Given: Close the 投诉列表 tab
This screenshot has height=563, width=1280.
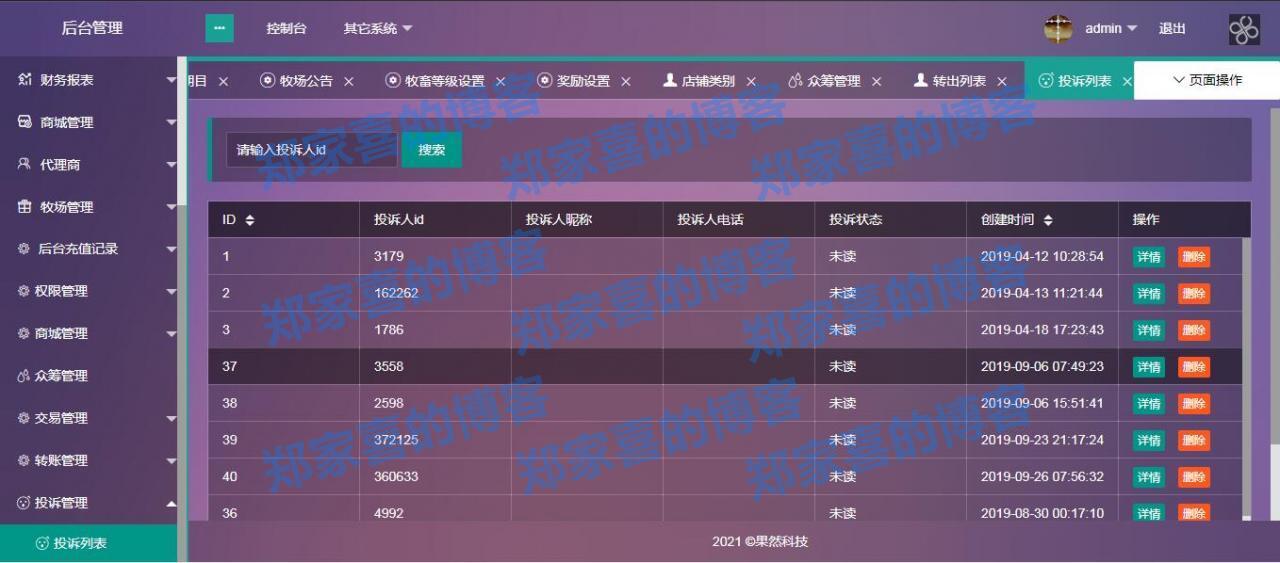Looking at the screenshot, I should click(x=1127, y=81).
